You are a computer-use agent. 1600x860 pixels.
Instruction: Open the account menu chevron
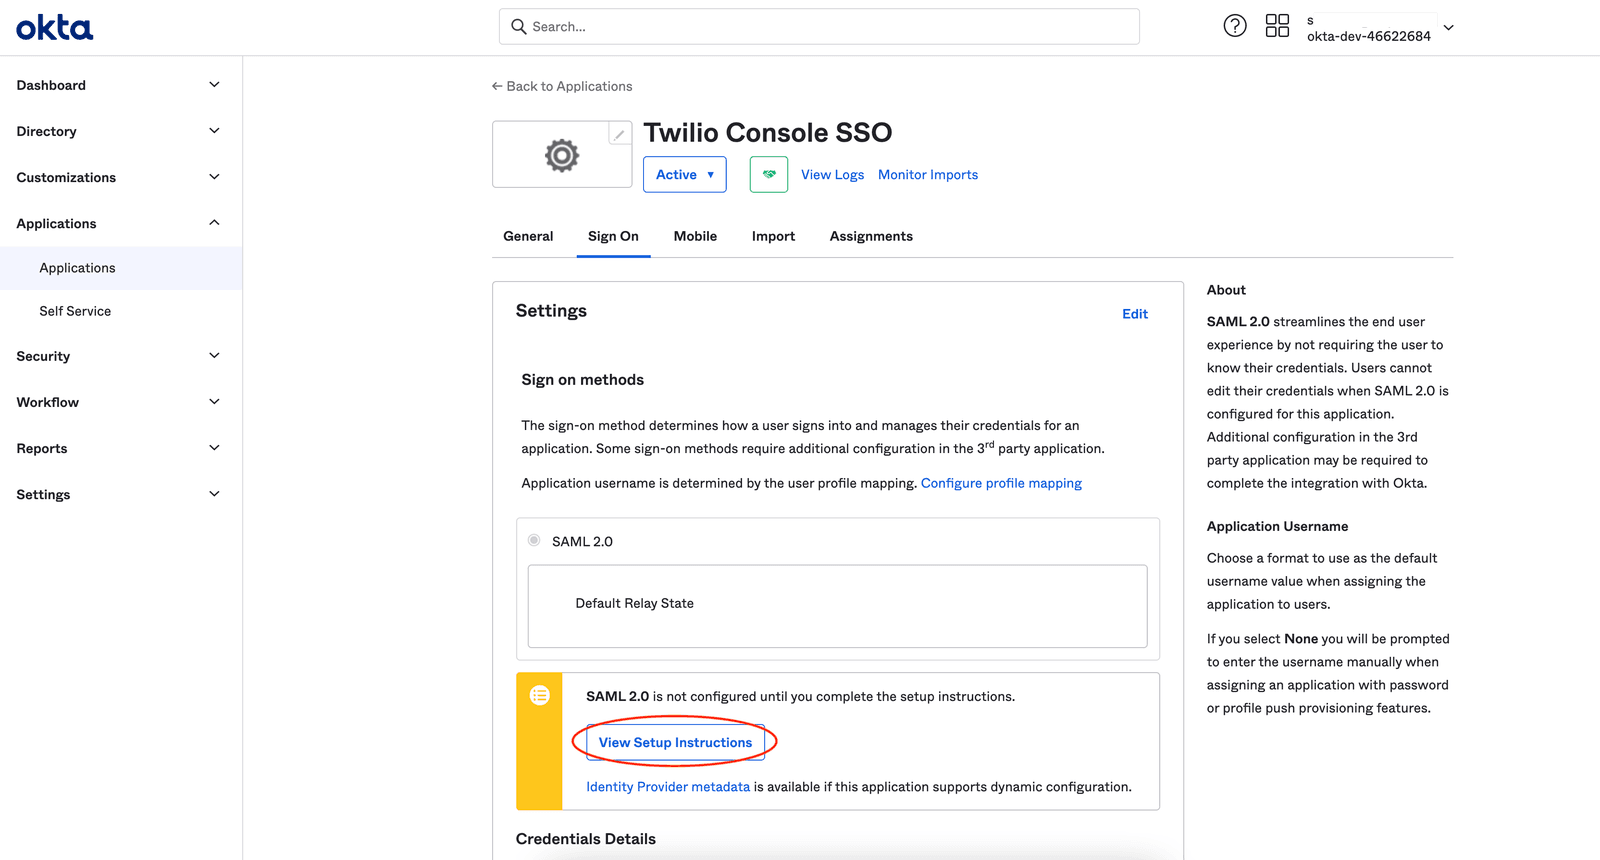[x=1448, y=28]
